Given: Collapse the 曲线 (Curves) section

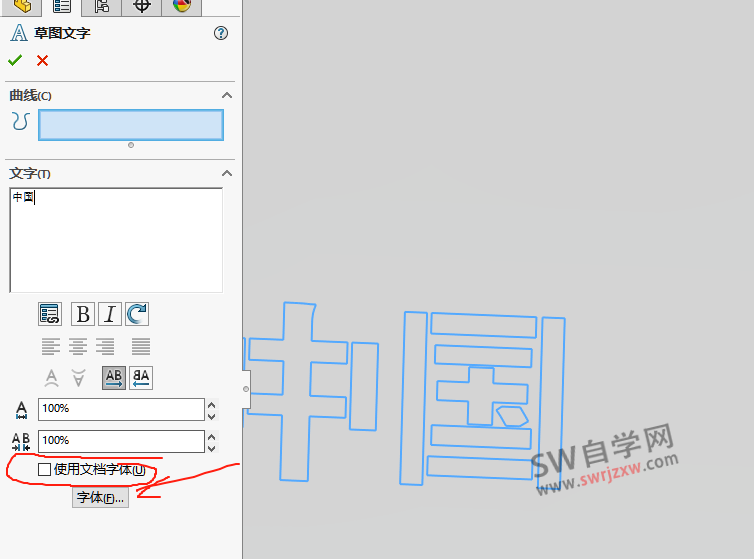Looking at the screenshot, I should 227,95.
